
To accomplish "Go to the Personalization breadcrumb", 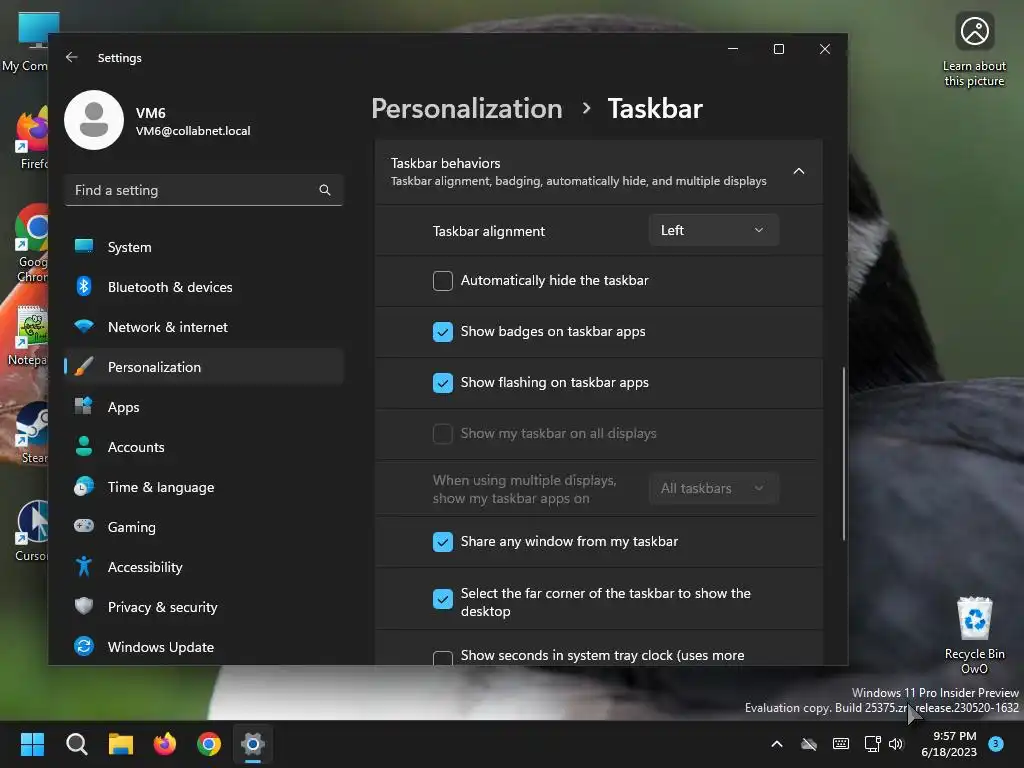I will 467,108.
